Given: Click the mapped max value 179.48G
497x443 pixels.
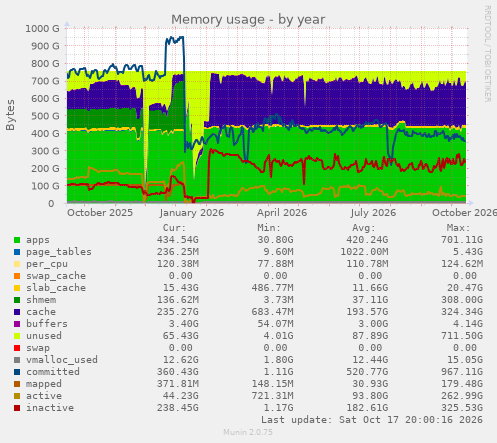Looking at the screenshot, I should 462,384.
